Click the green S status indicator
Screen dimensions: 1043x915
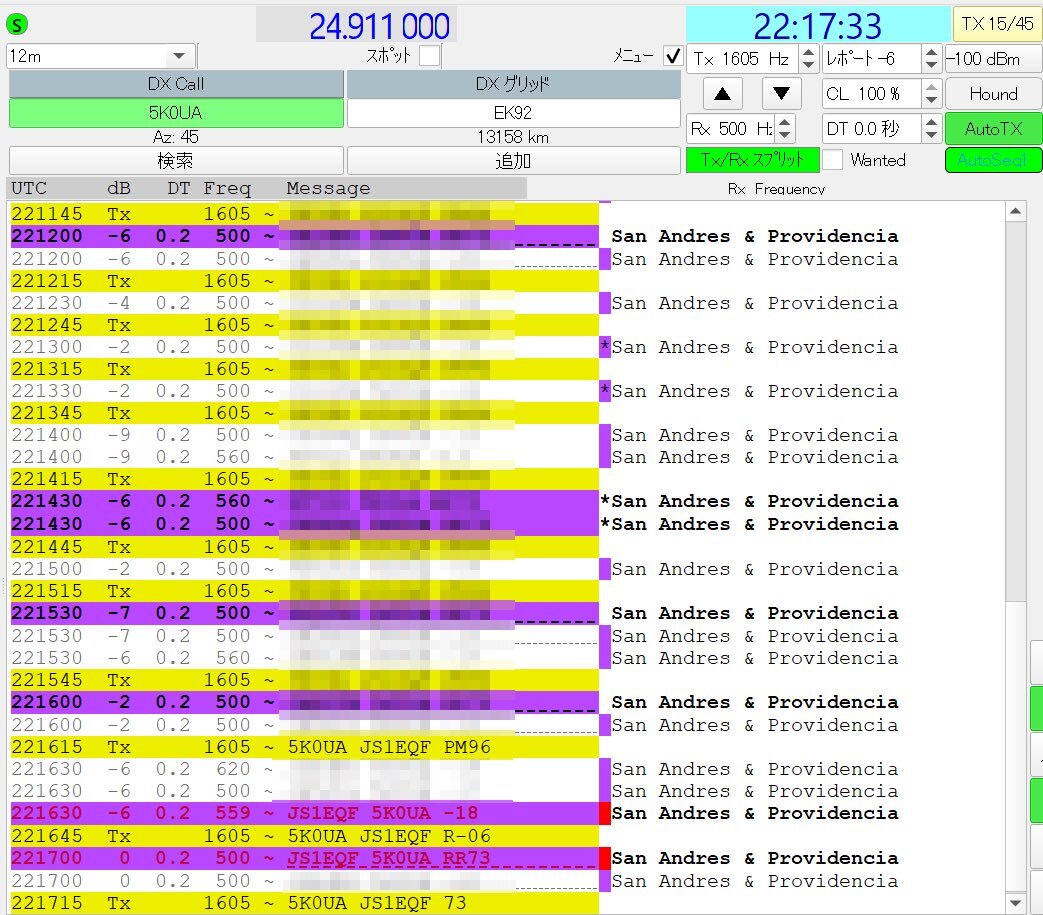tap(19, 25)
